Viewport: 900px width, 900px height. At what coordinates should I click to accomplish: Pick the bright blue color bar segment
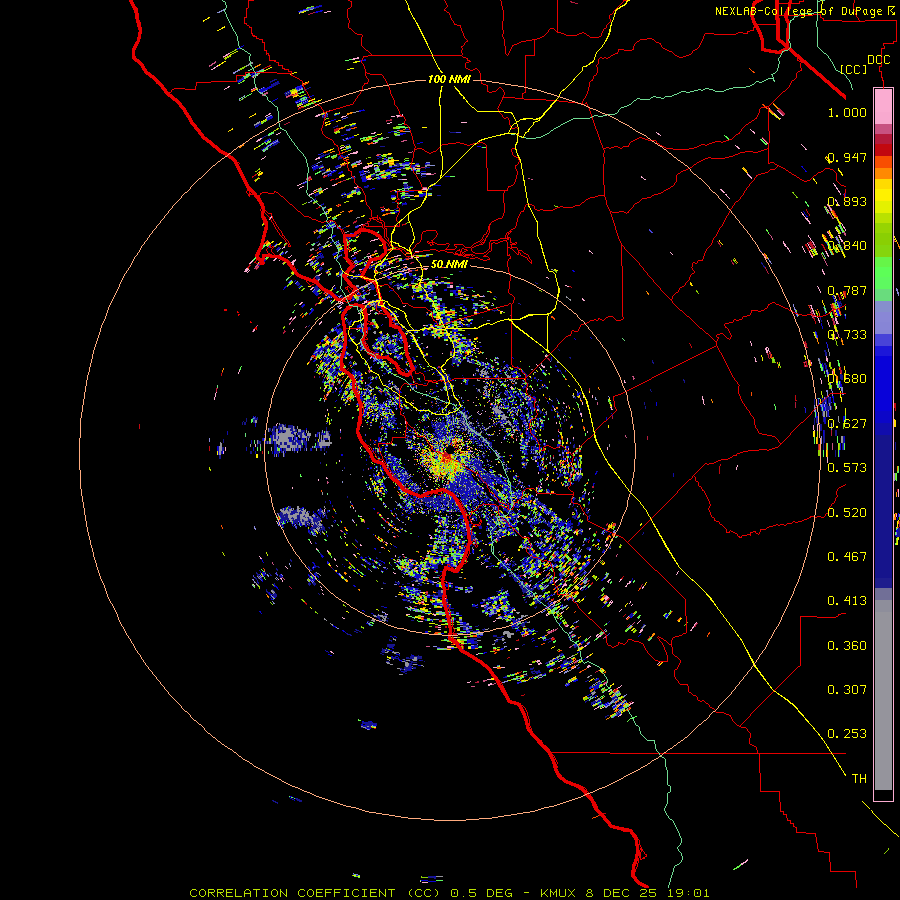point(883,390)
